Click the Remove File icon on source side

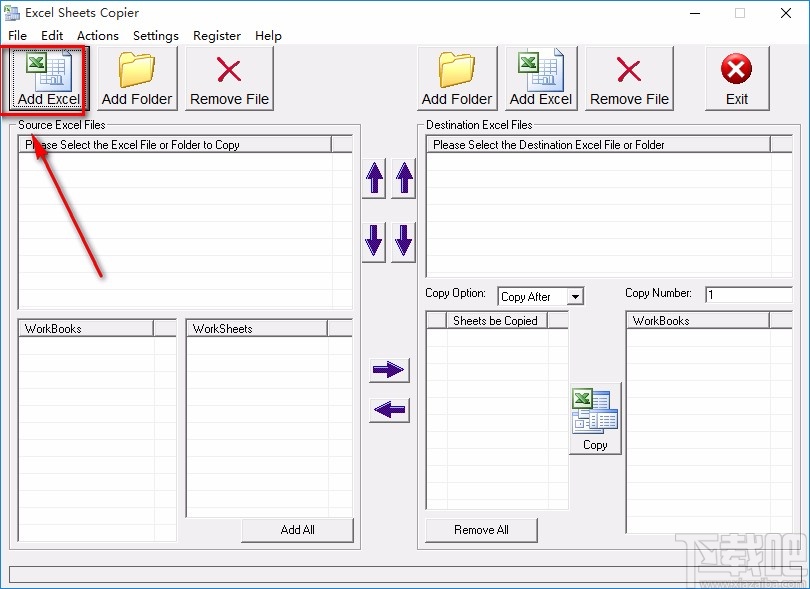click(x=229, y=78)
